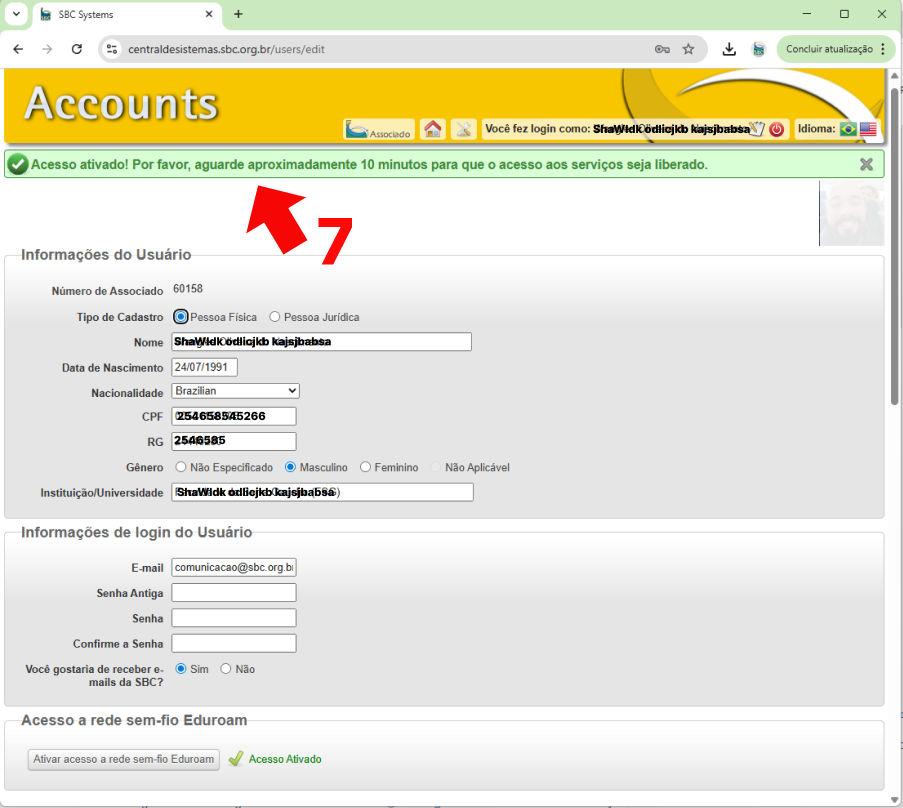Select Feminino gender radio button
Viewport: 903px width, 808px height.
[366, 467]
